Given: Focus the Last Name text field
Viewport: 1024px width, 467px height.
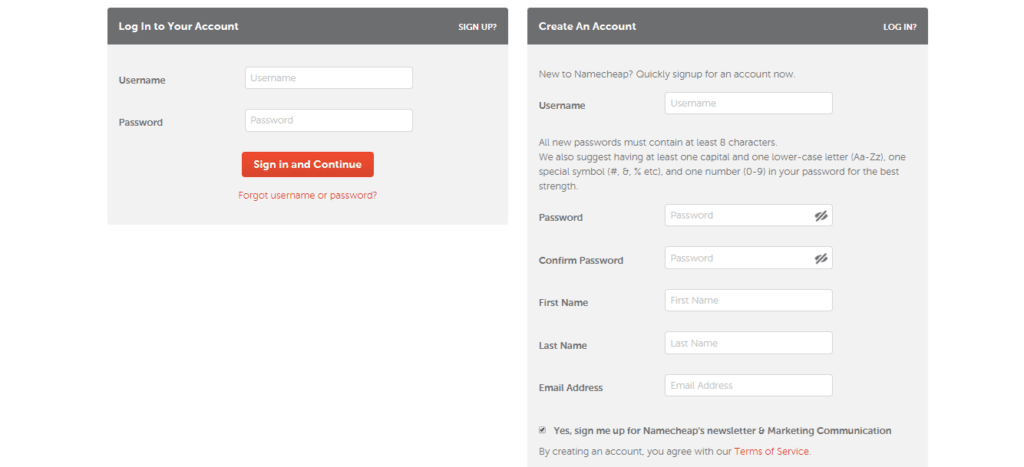Looking at the screenshot, I should [748, 343].
